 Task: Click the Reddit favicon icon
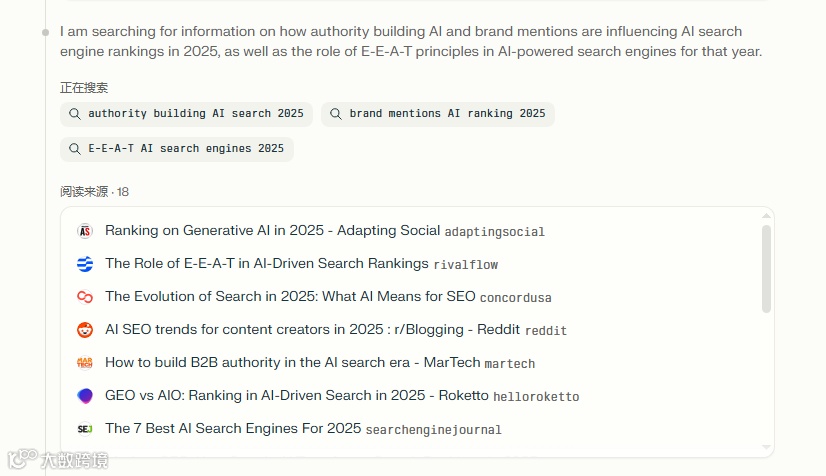tap(85, 330)
